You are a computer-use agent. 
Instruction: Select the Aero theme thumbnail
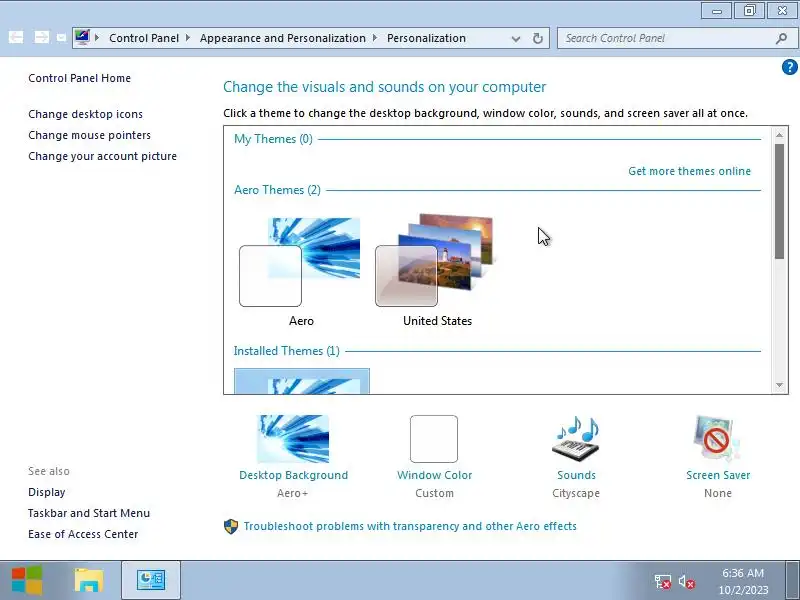pos(300,262)
